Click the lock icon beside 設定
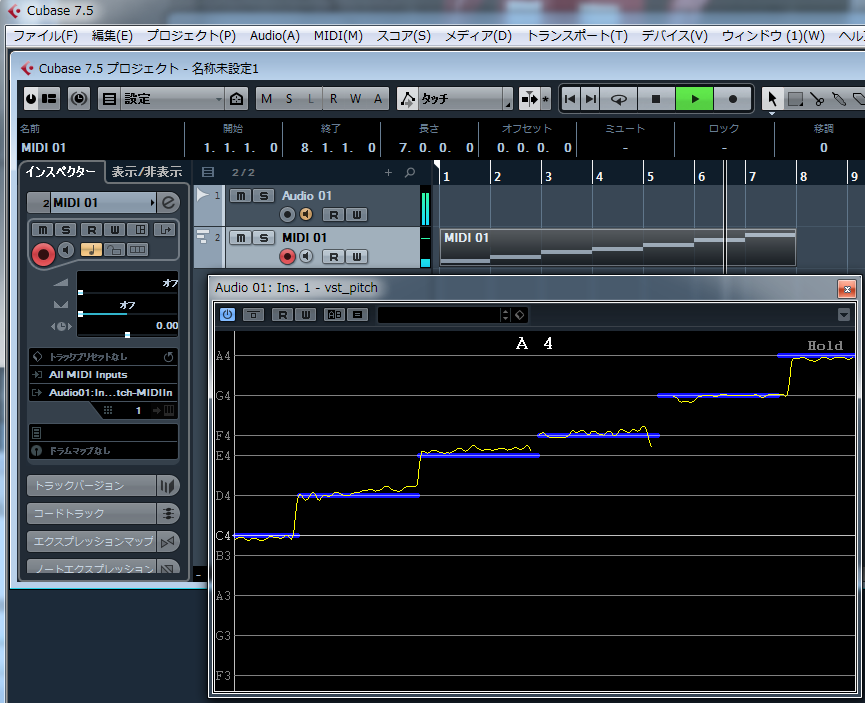Viewport: 865px width, 703px height. click(237, 99)
